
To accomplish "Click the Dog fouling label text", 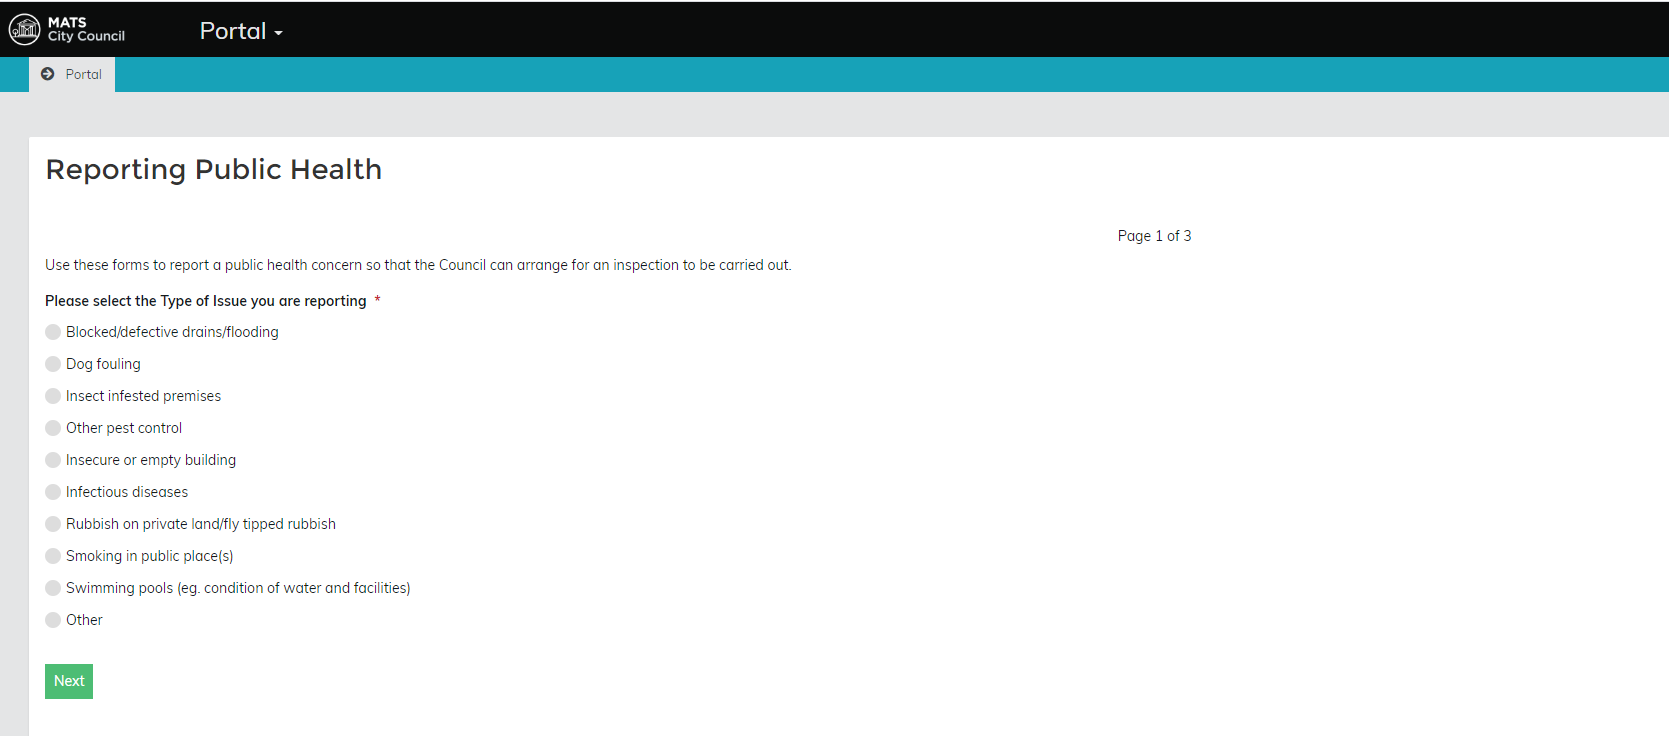I will point(103,364).
